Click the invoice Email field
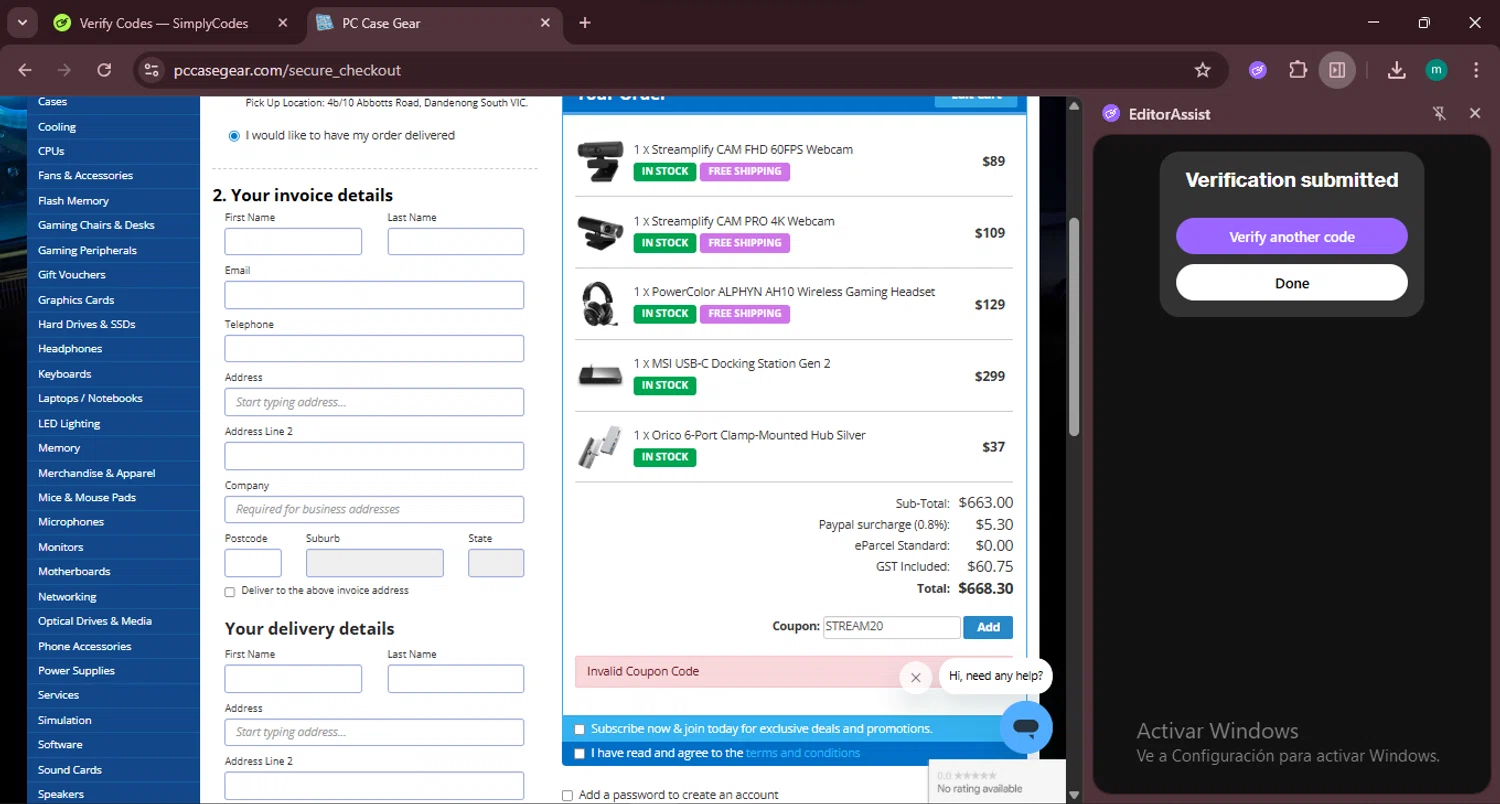Viewport: 1500px width, 804px height. click(x=374, y=295)
